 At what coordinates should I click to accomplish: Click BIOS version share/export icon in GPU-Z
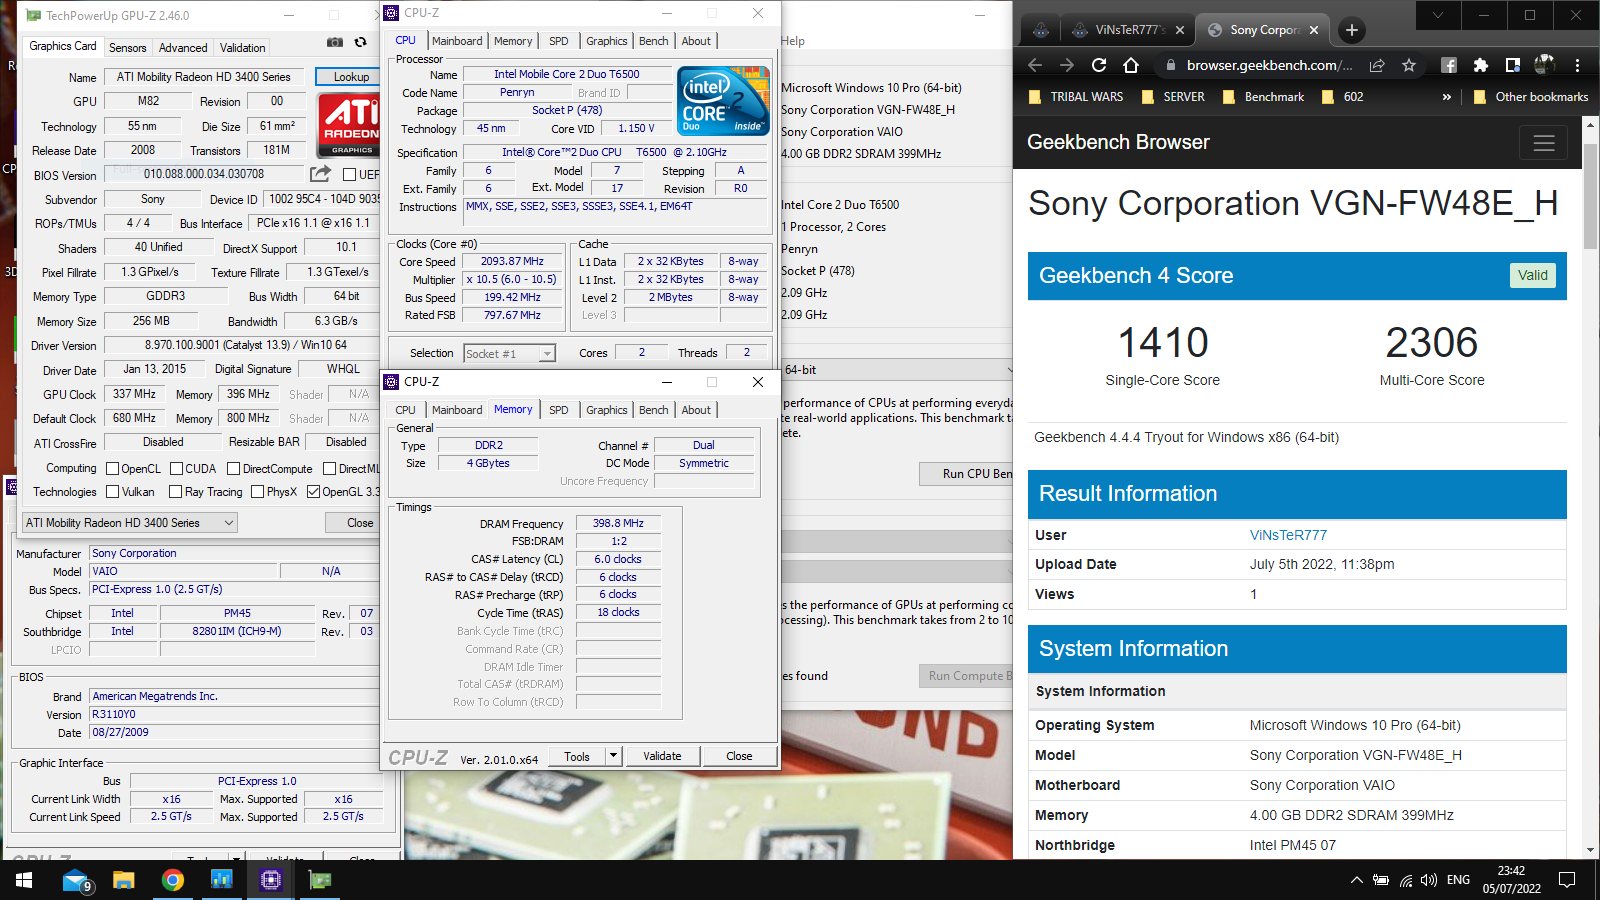click(320, 173)
